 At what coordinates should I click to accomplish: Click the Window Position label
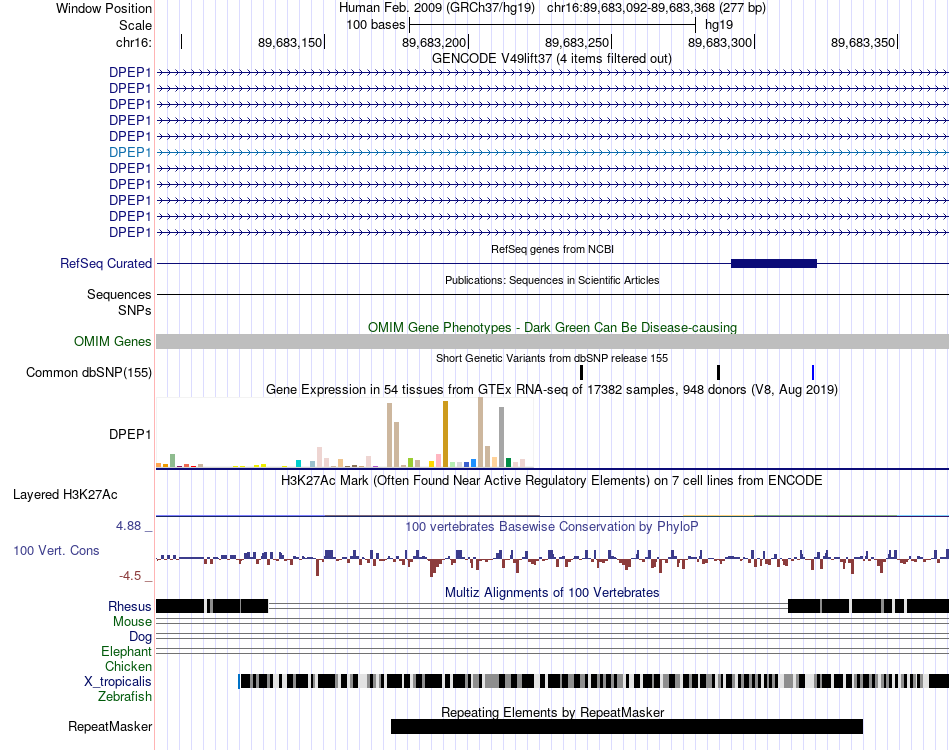[104, 8]
